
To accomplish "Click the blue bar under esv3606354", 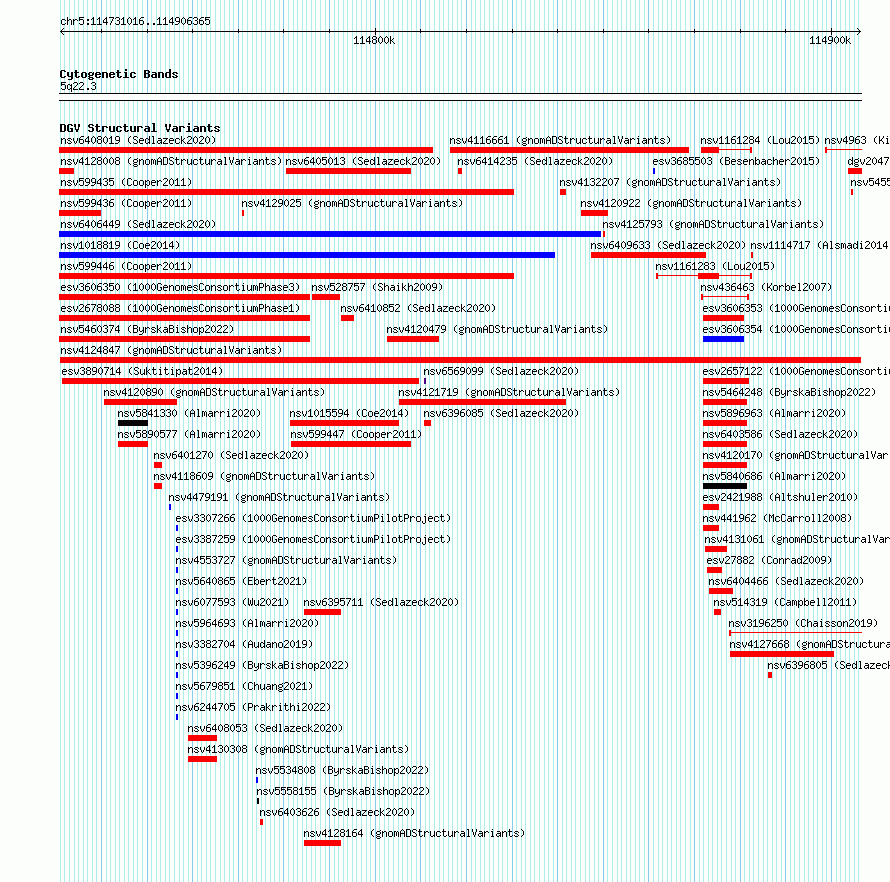I will pos(724,339).
